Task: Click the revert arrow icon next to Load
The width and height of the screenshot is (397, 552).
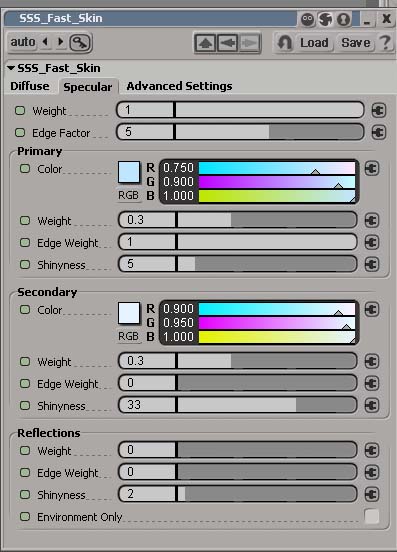Action: (284, 43)
